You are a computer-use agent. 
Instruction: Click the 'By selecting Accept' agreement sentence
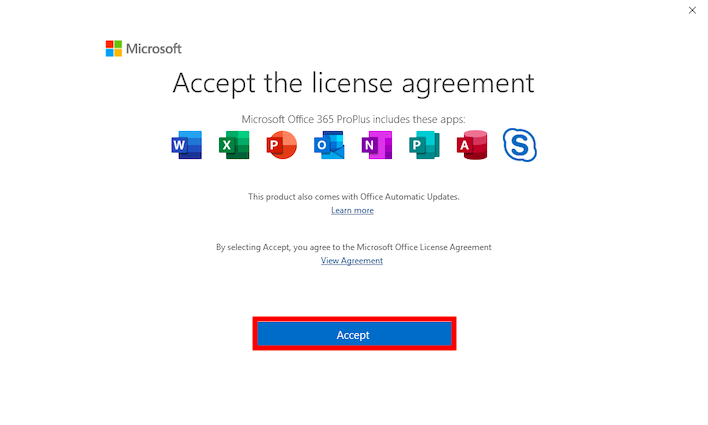click(354, 247)
